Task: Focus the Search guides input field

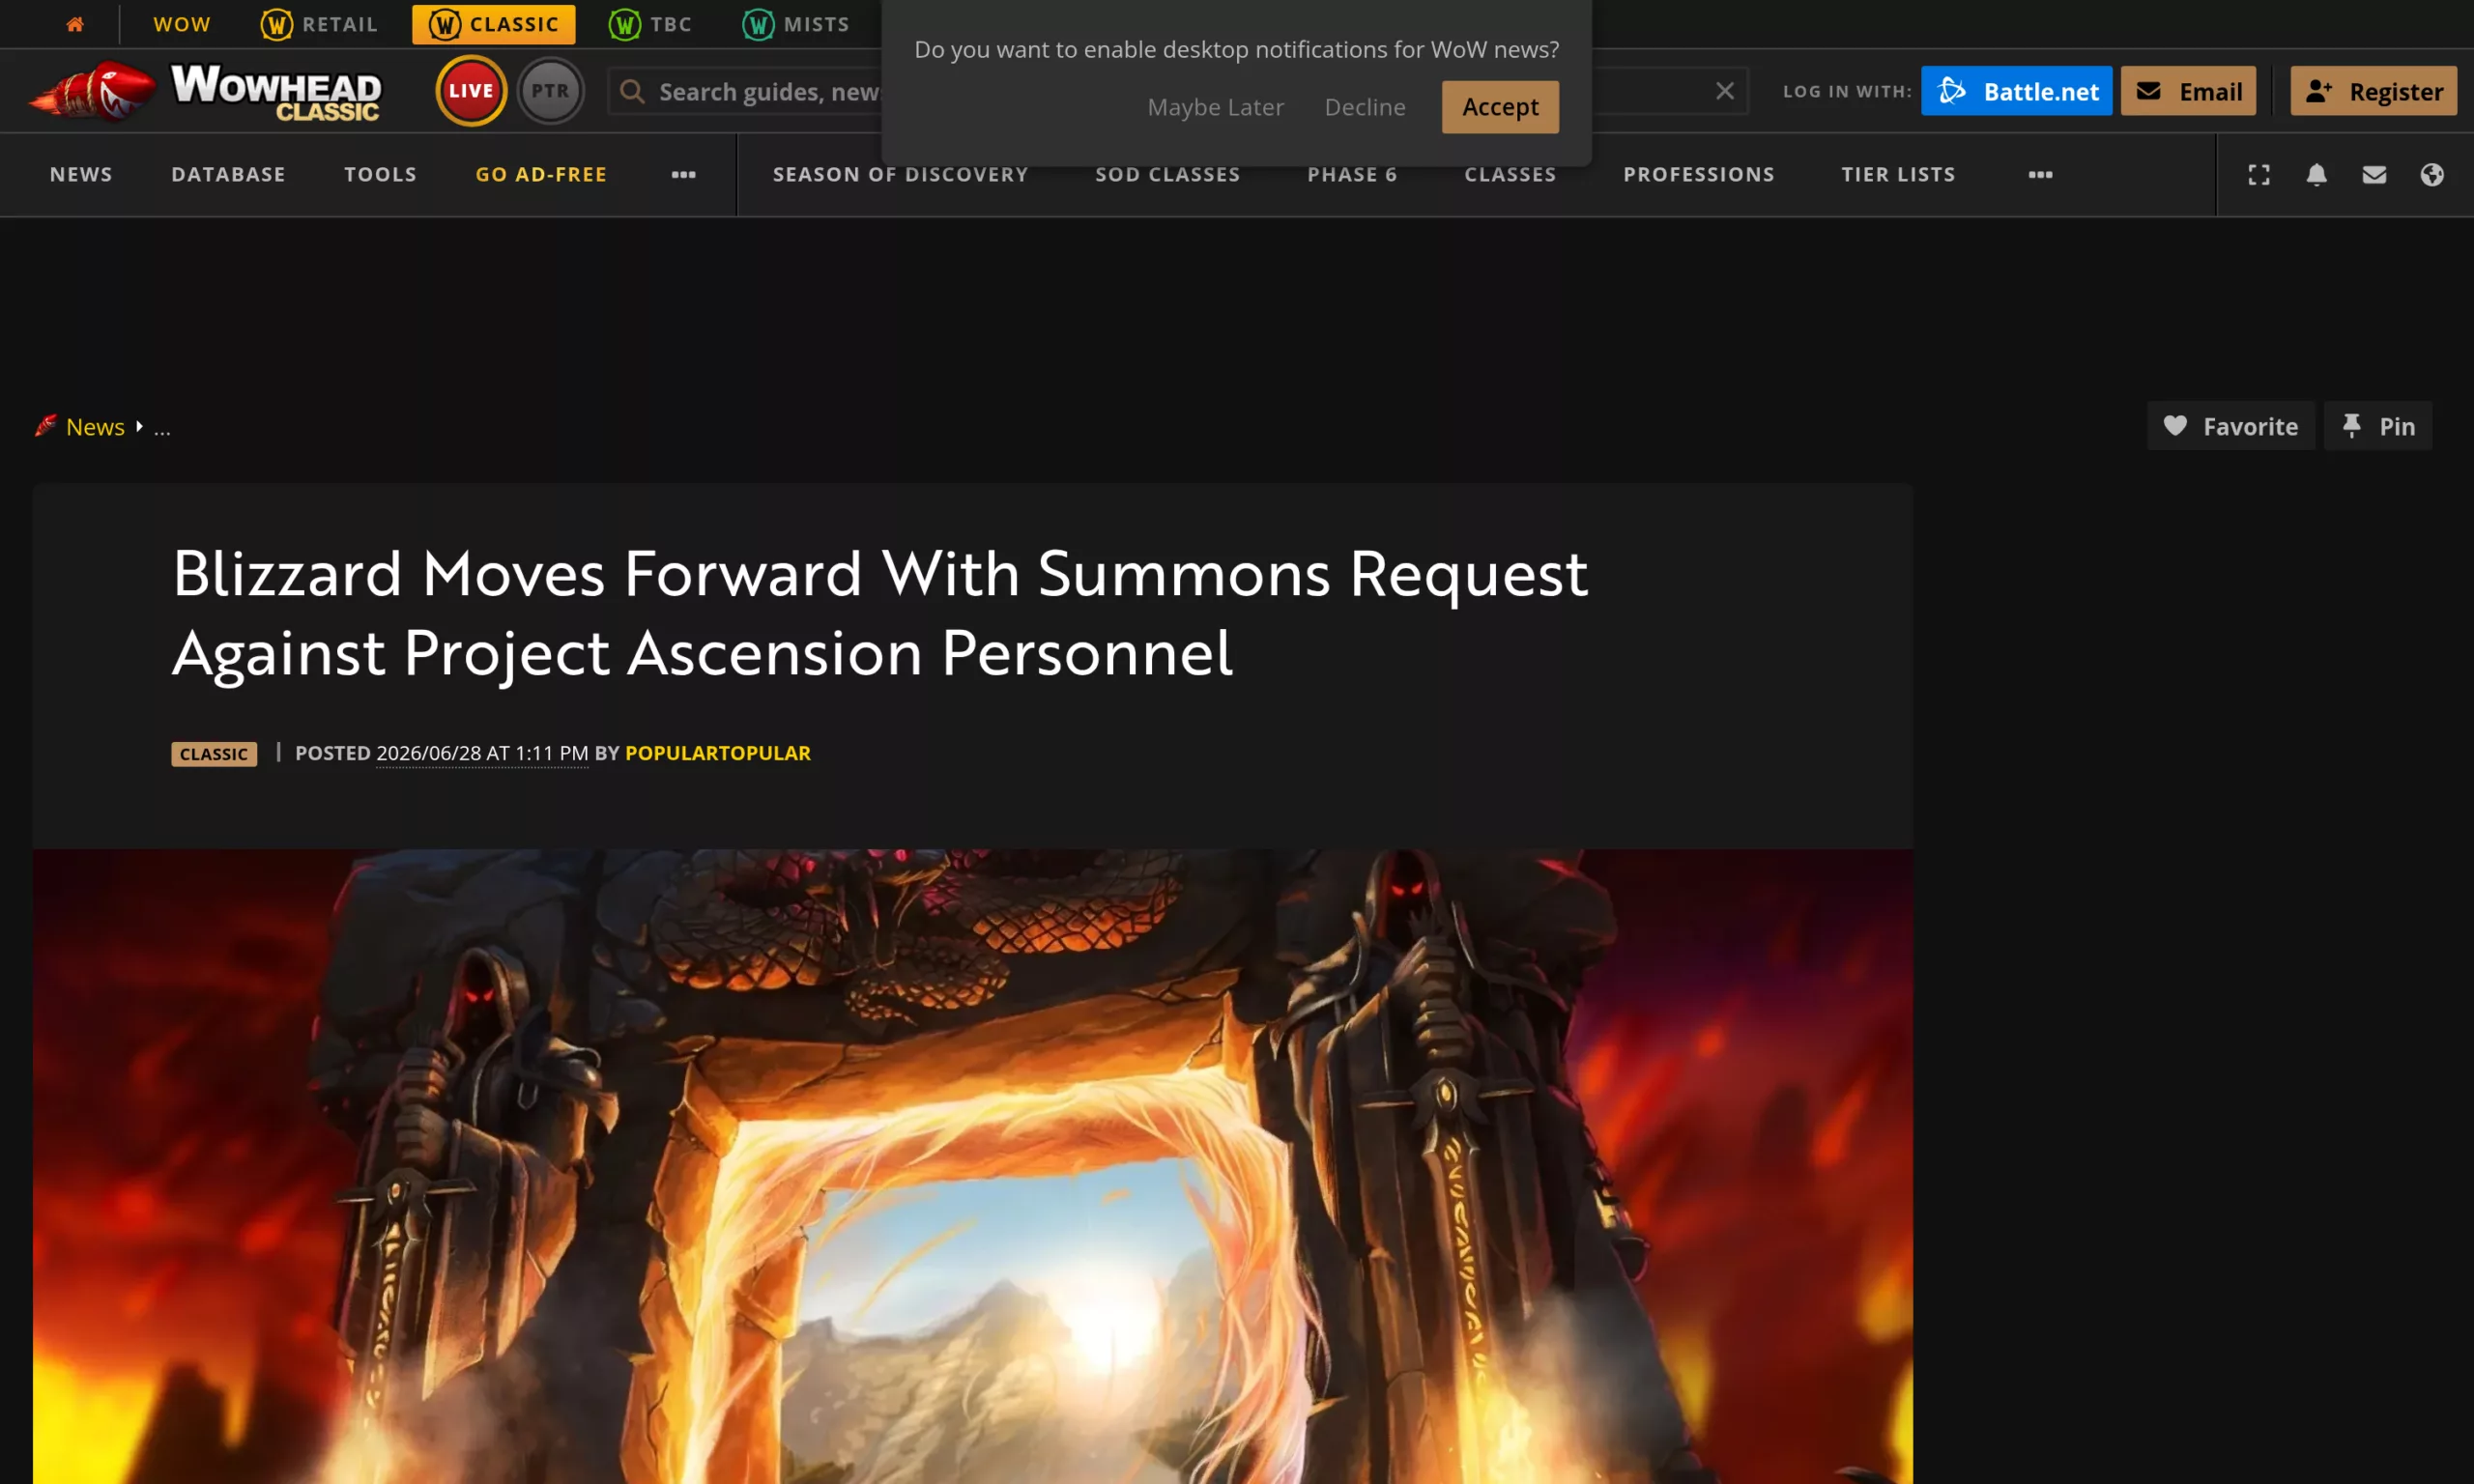Action: click(x=1177, y=91)
